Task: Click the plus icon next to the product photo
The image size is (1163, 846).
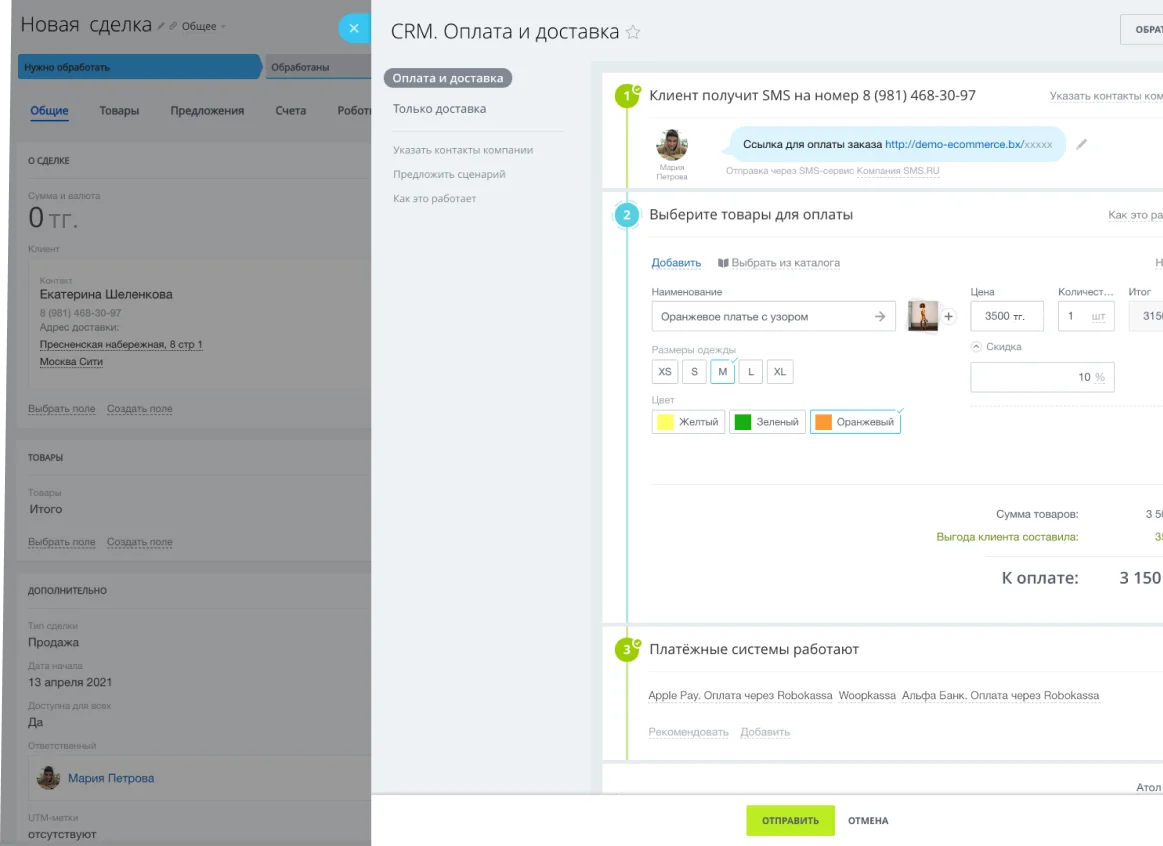Action: (x=948, y=315)
